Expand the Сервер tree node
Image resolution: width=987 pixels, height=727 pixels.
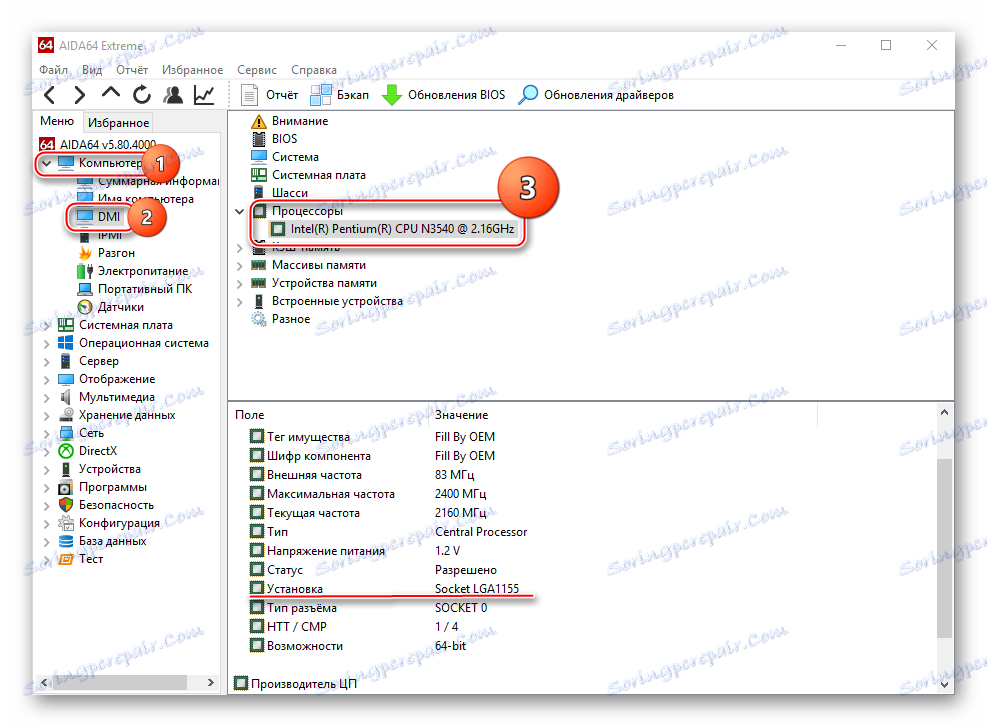tap(47, 362)
